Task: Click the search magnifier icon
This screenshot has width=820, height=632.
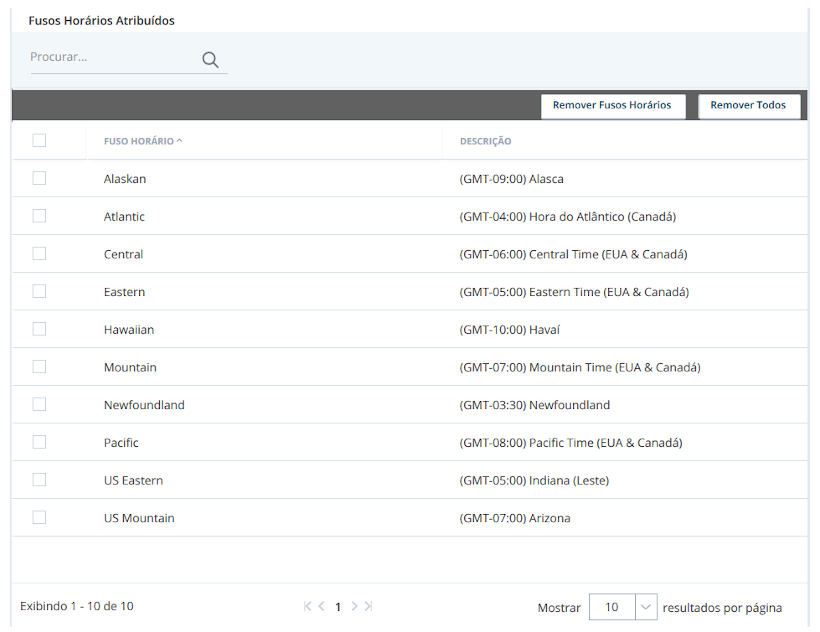Action: click(x=210, y=60)
